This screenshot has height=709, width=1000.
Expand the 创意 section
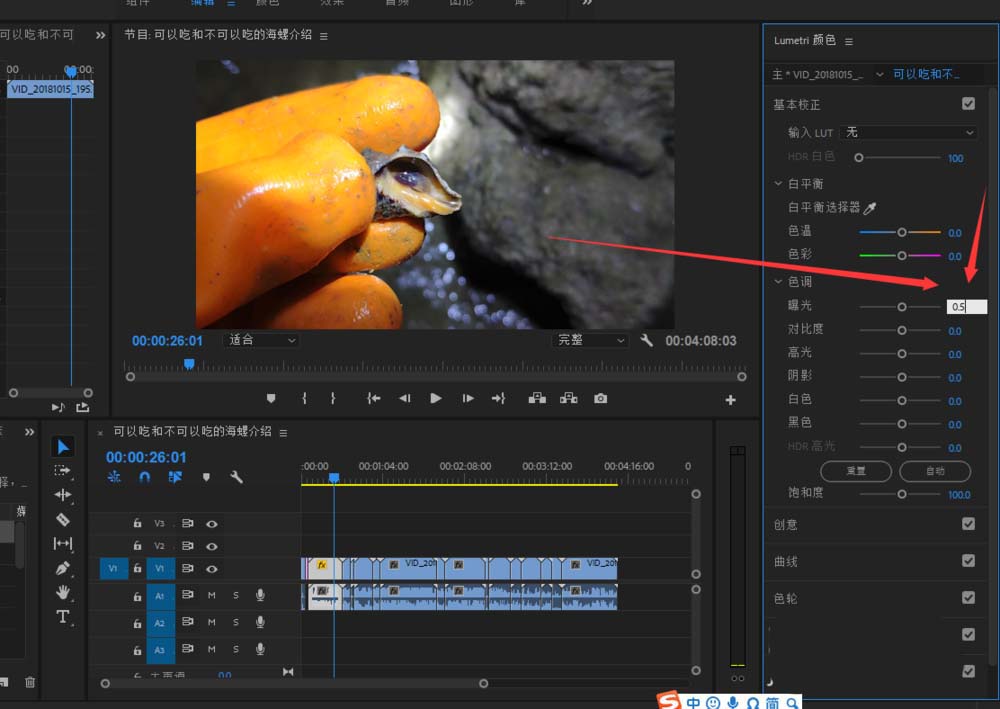pos(786,525)
